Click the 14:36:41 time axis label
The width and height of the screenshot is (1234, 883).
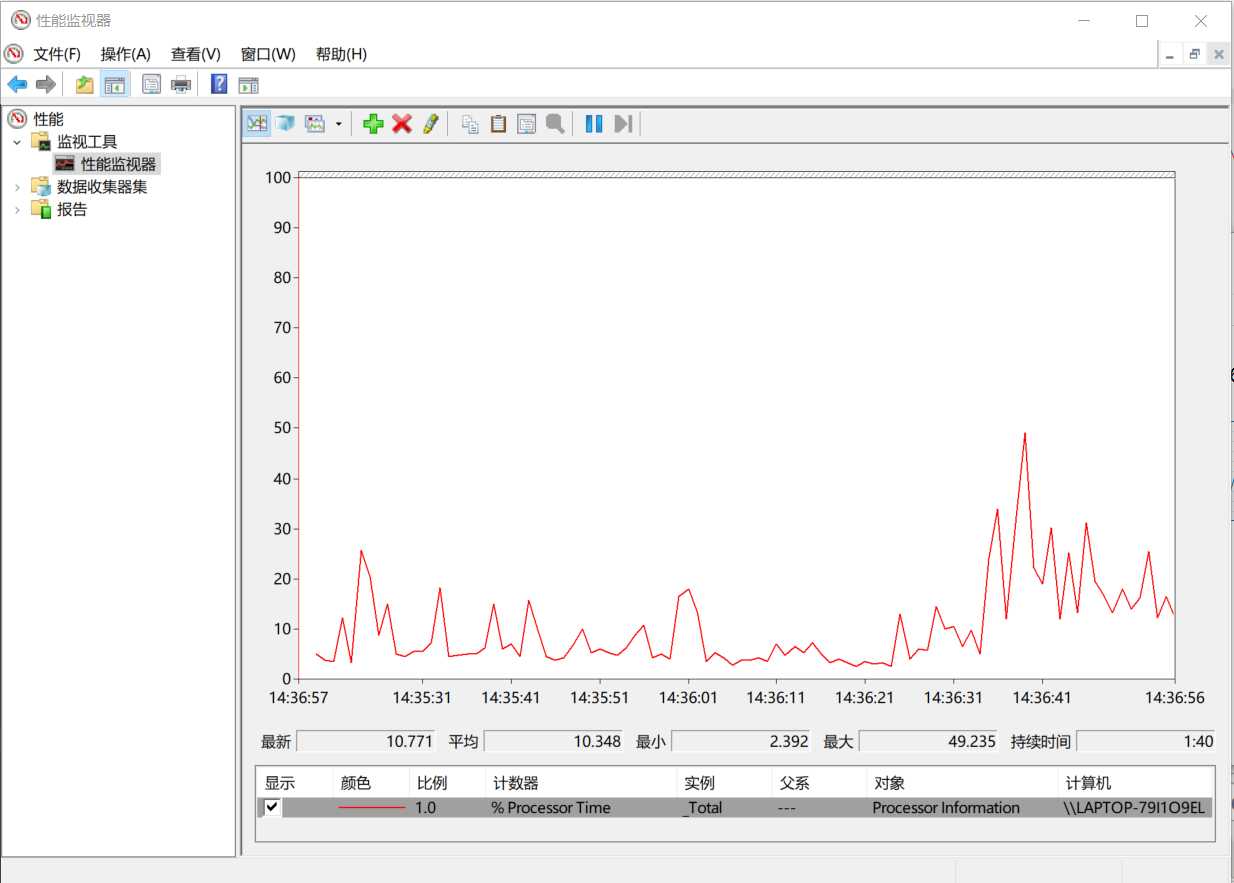click(1042, 697)
